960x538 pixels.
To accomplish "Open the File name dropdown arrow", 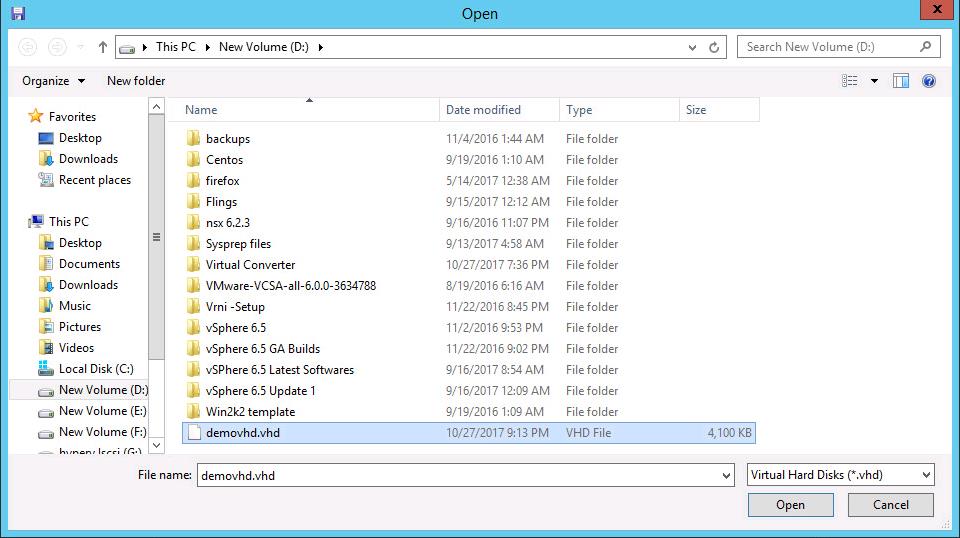I will [x=726, y=476].
